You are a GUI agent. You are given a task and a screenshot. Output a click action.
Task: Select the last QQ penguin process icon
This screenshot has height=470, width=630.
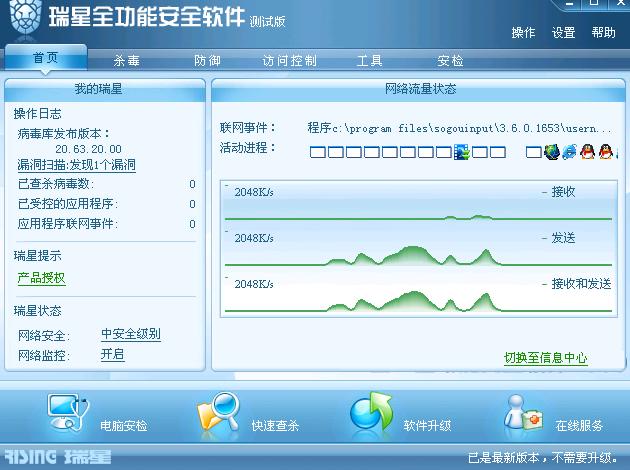pyautogui.click(x=605, y=152)
